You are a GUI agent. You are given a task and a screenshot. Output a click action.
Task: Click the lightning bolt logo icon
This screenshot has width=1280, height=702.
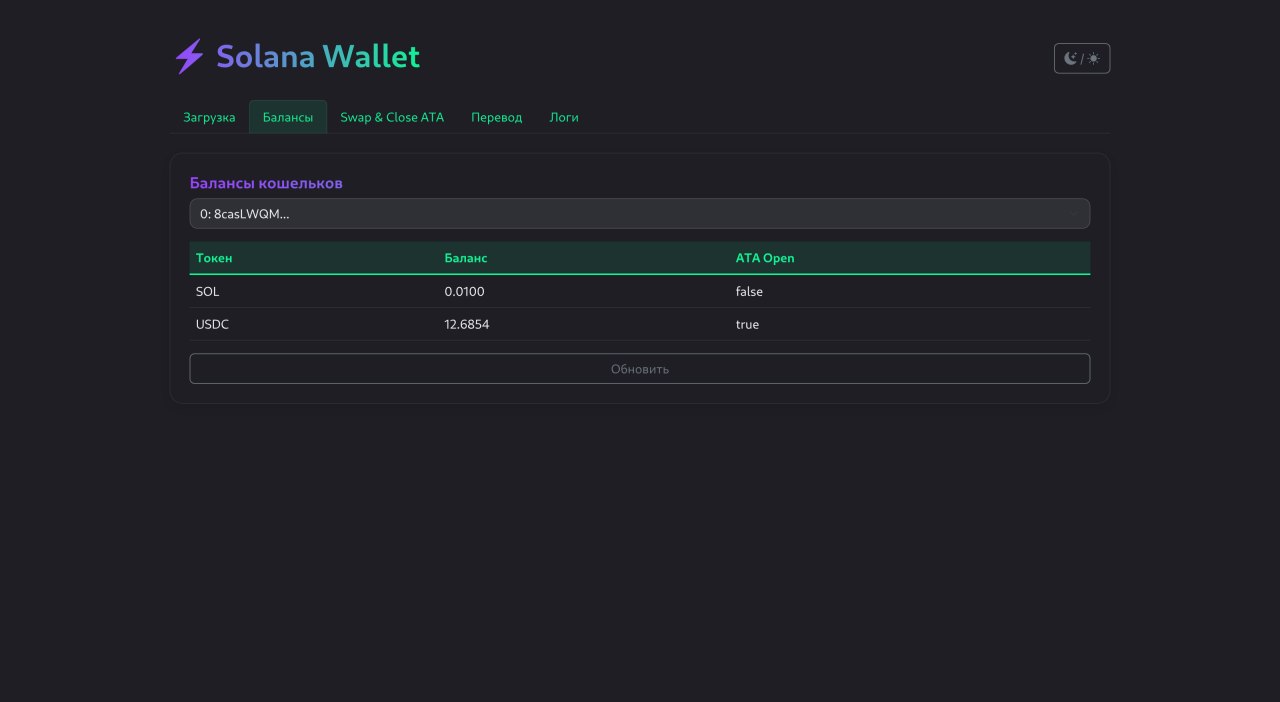pos(189,57)
